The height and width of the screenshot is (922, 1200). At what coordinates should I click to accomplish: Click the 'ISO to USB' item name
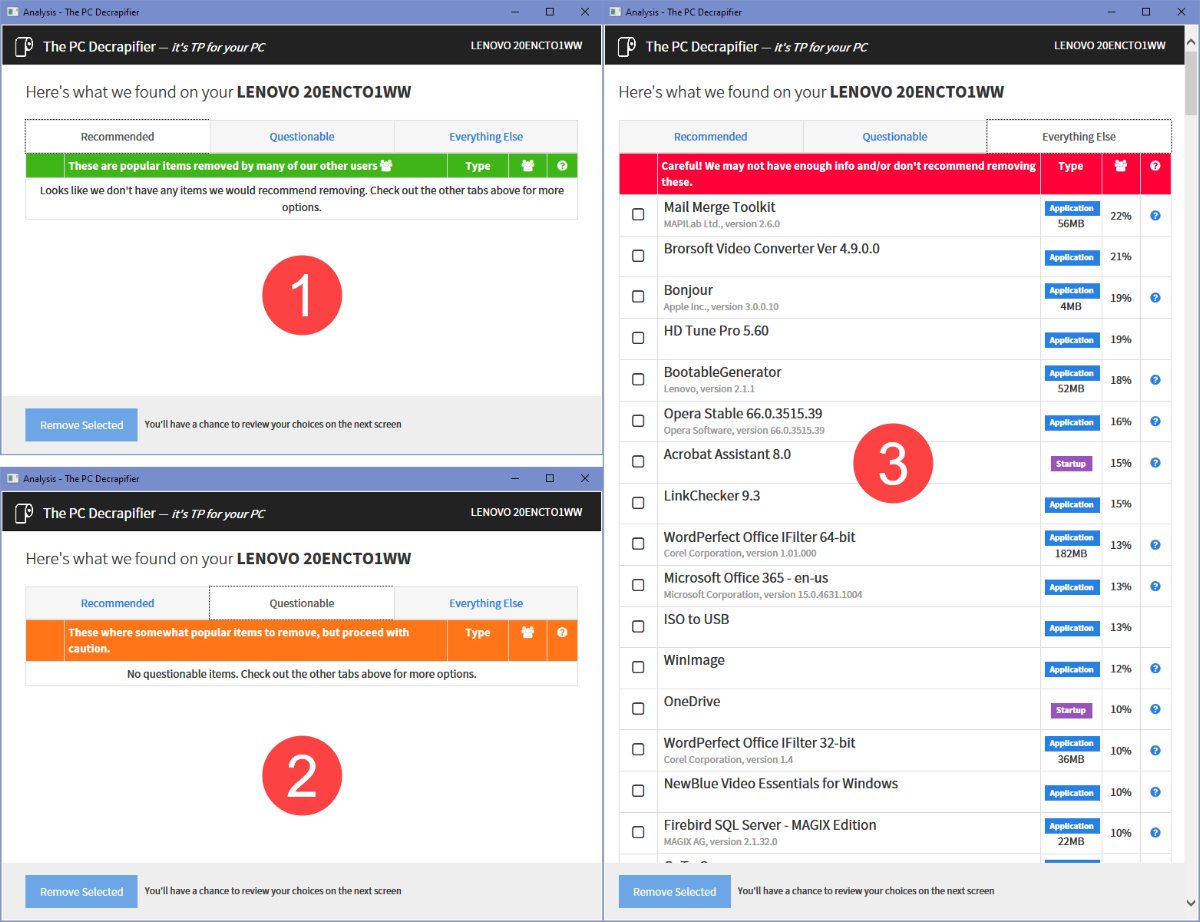(696, 619)
